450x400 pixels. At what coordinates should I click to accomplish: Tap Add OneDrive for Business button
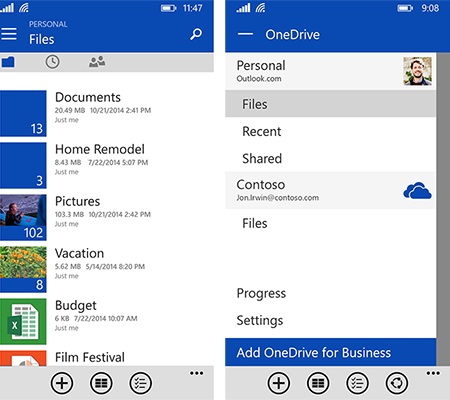coord(330,352)
